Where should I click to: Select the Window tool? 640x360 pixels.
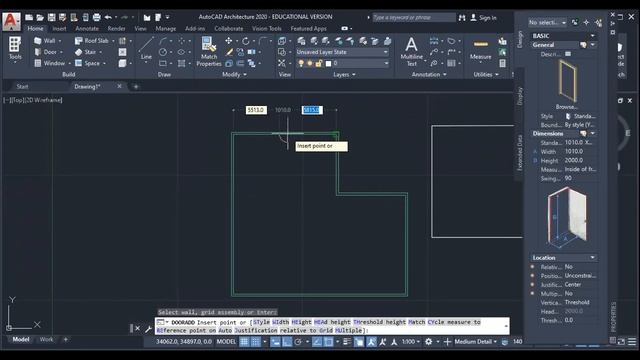[50, 63]
